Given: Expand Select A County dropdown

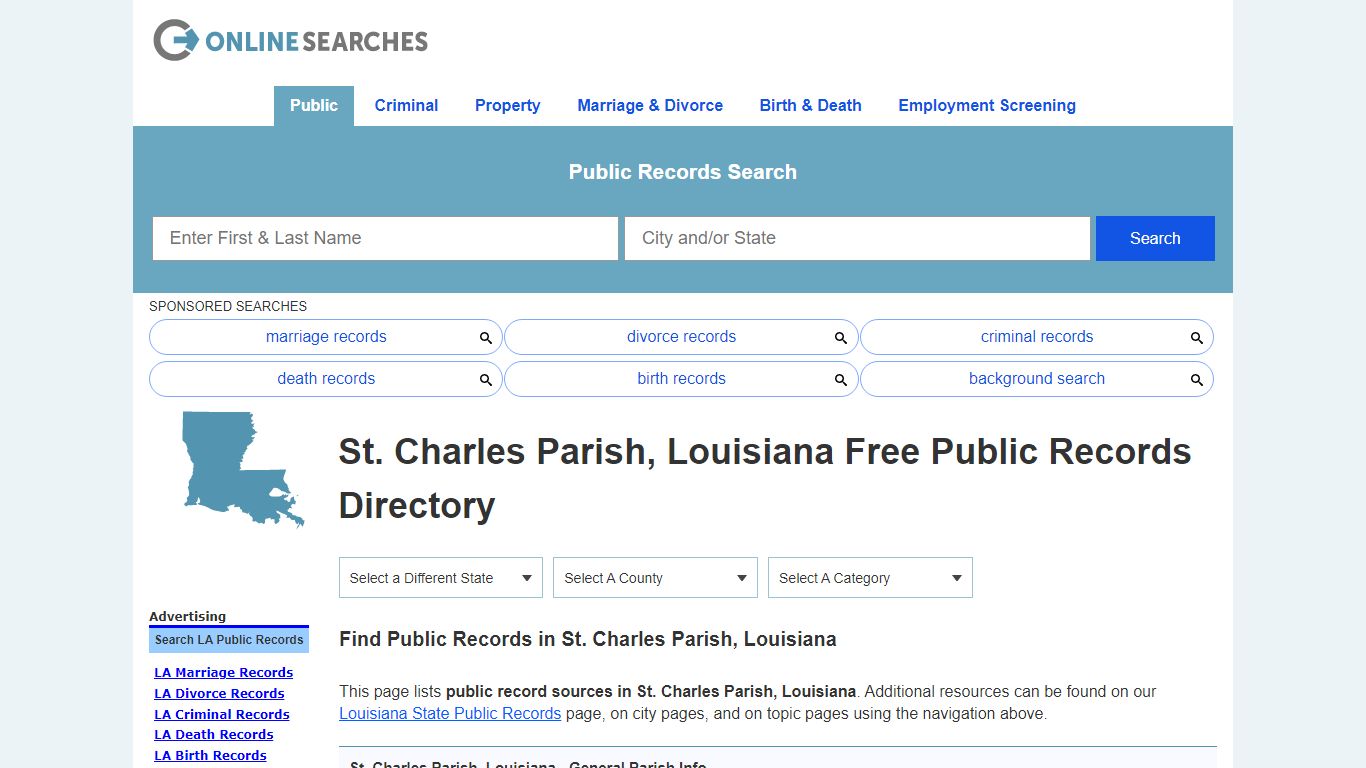Looking at the screenshot, I should pyautogui.click(x=655, y=578).
